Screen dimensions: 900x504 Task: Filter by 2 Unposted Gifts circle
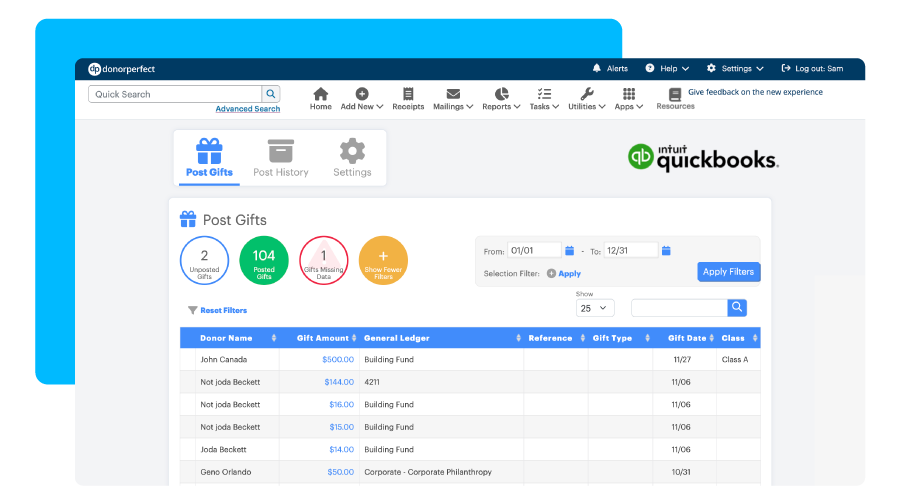pos(204,261)
